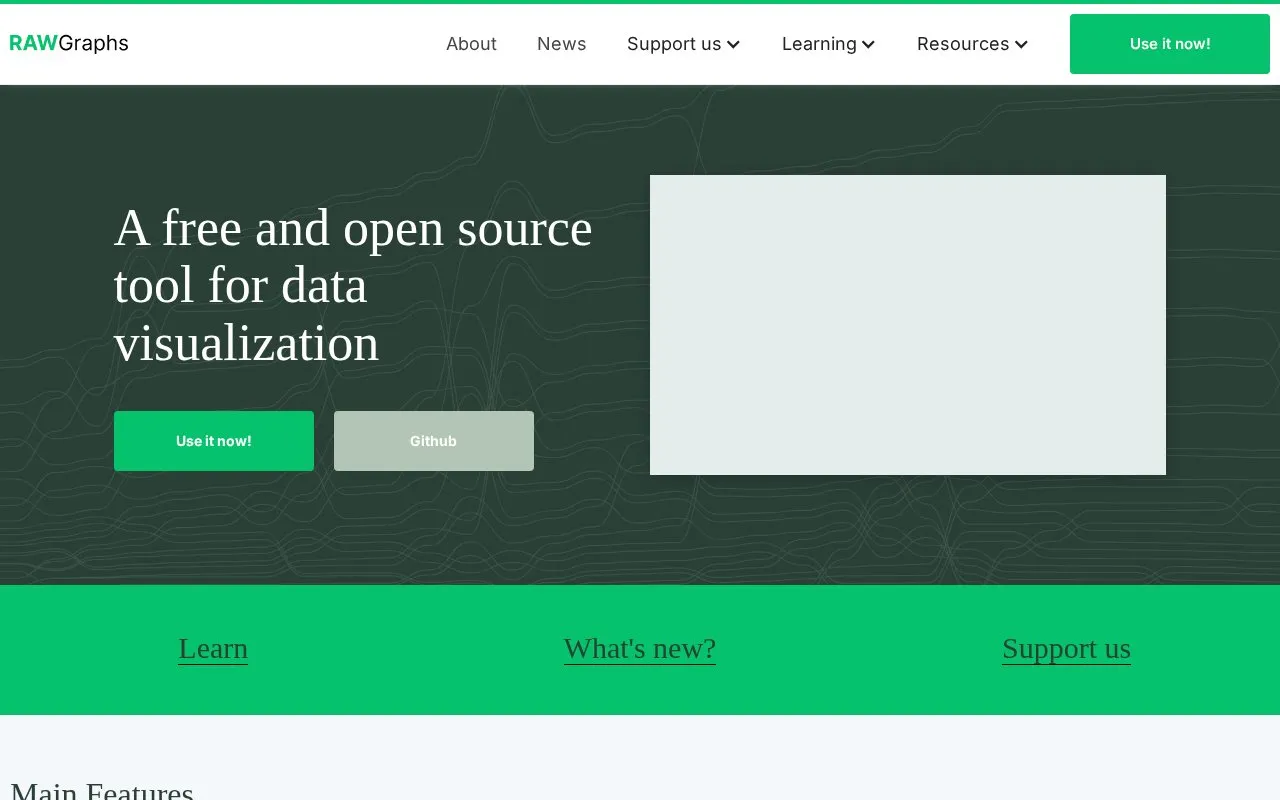The width and height of the screenshot is (1280, 800).
Task: Click the hero preview image placeholder
Action: pos(908,325)
